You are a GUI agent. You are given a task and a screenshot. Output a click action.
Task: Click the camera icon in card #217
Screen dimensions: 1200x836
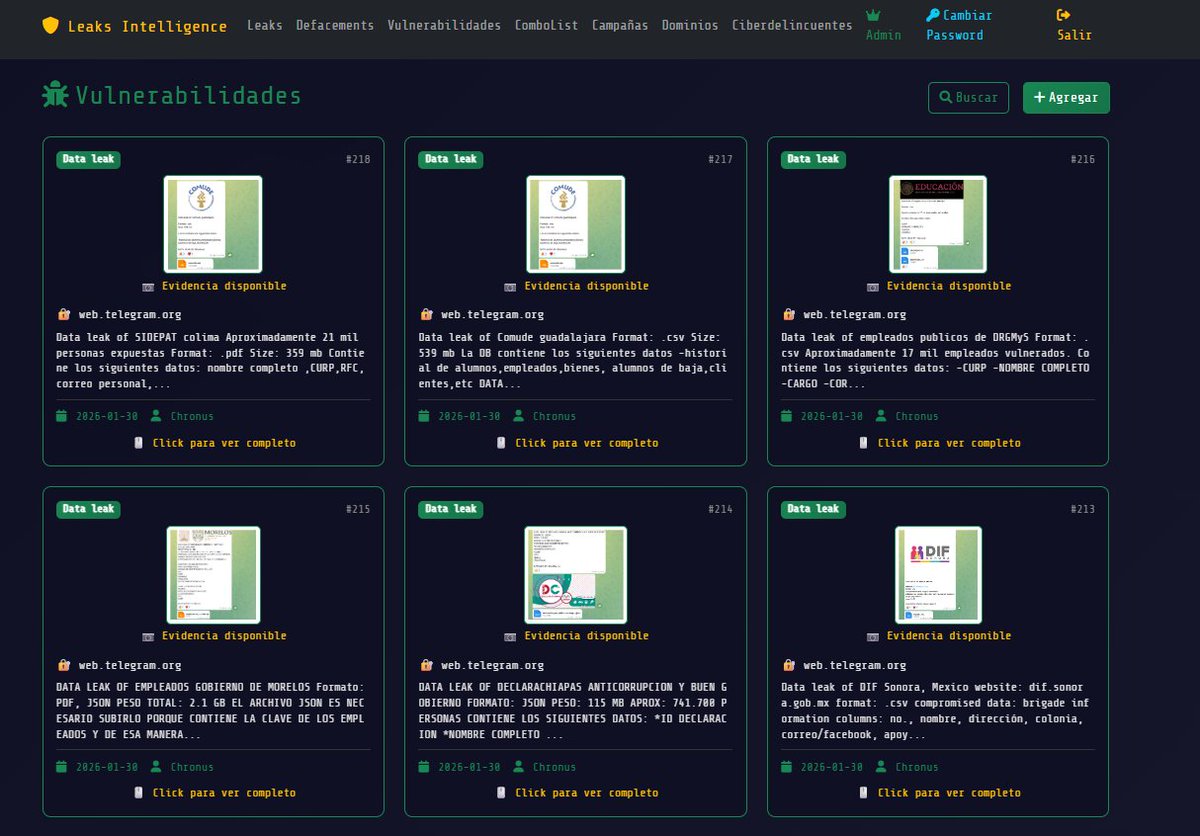tap(511, 286)
